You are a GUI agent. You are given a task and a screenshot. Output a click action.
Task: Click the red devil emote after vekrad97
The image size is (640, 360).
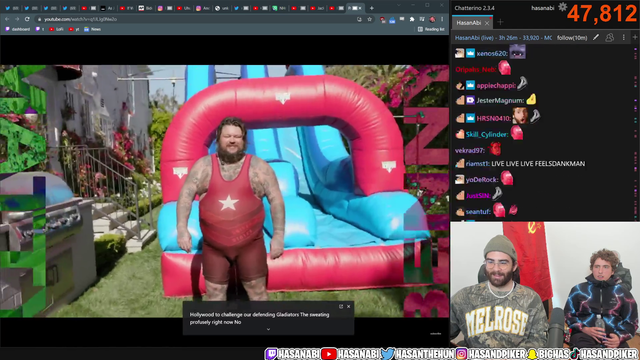click(x=495, y=149)
